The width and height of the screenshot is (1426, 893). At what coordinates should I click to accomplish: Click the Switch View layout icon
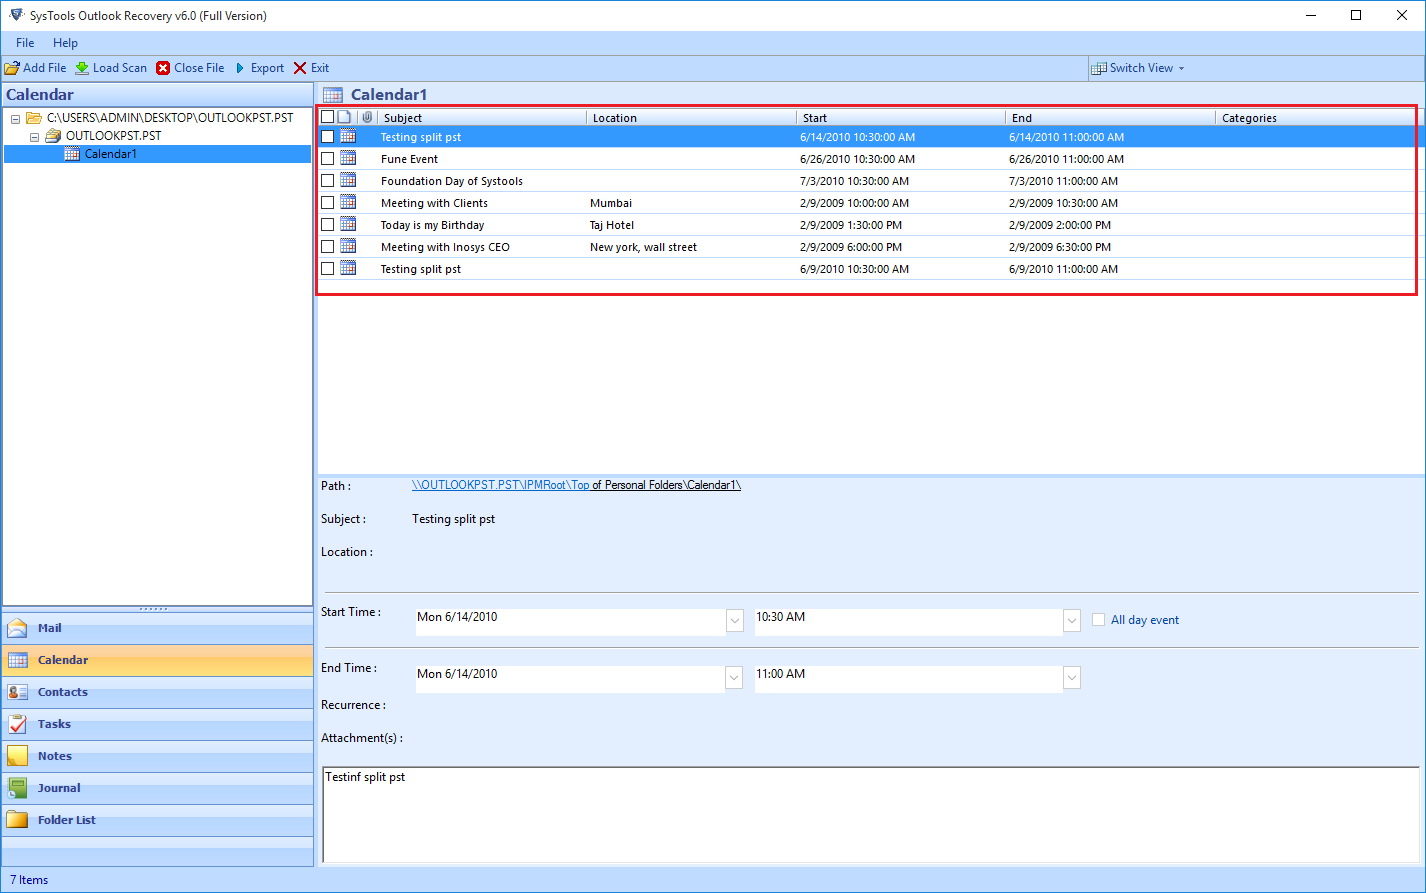coord(1099,68)
